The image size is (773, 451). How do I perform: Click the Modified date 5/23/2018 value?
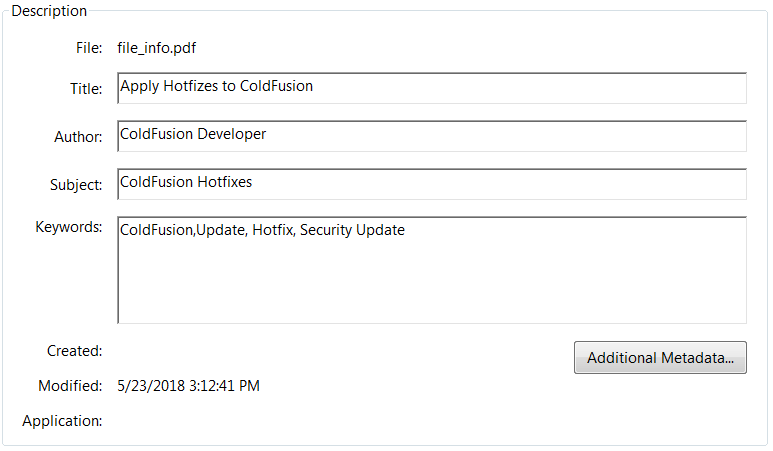coord(188,385)
